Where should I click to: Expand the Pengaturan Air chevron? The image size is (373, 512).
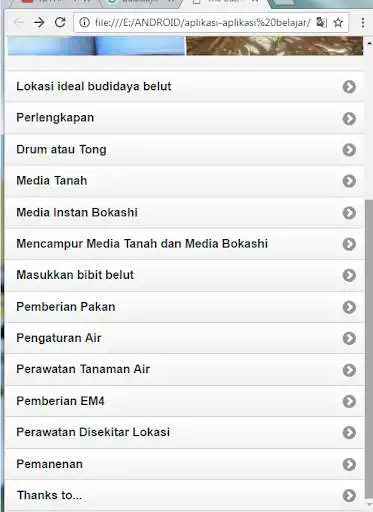pos(349,338)
